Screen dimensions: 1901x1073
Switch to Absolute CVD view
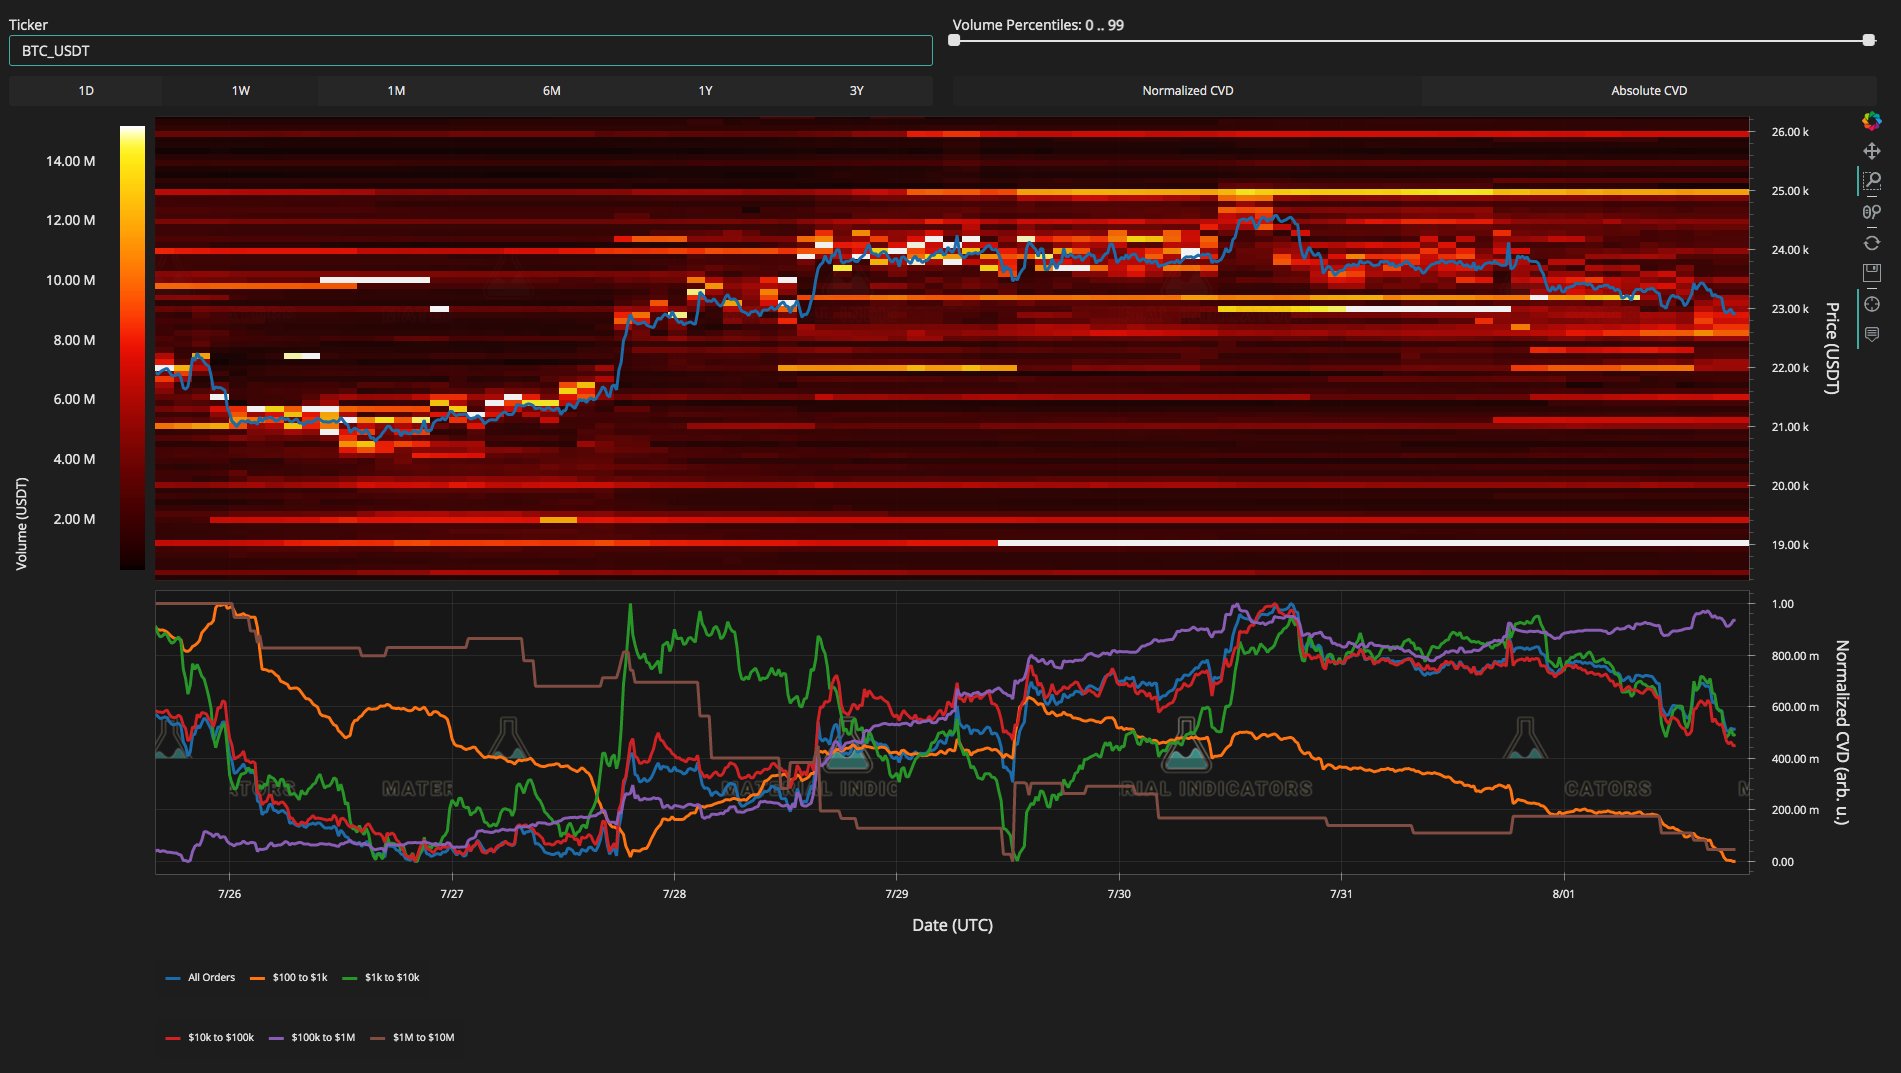point(1648,91)
